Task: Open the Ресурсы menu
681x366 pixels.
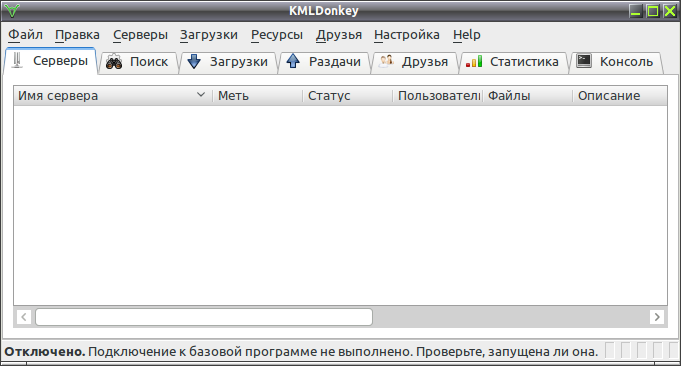Action: click(277, 35)
